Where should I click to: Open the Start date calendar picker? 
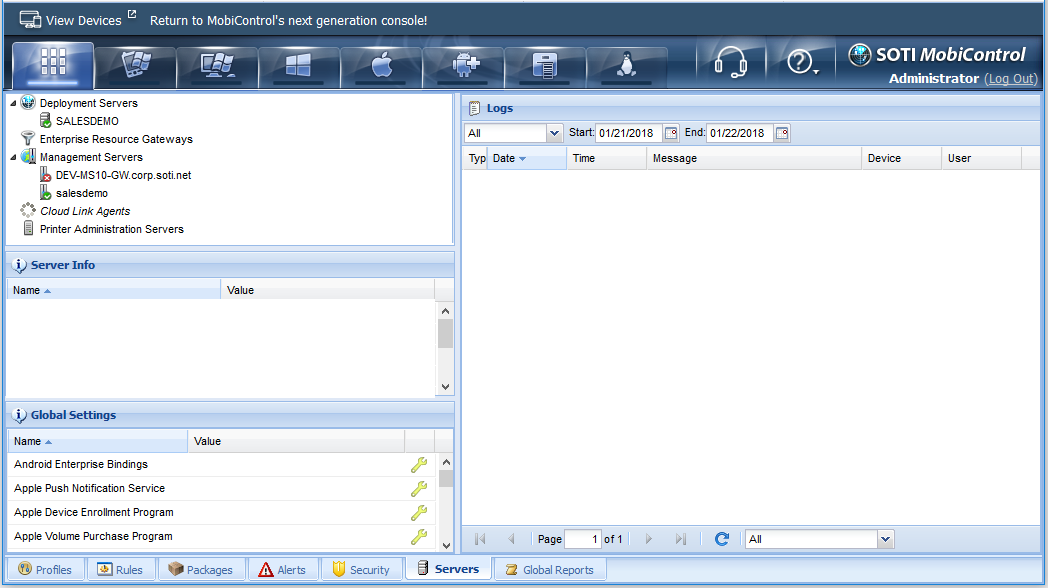coord(671,133)
